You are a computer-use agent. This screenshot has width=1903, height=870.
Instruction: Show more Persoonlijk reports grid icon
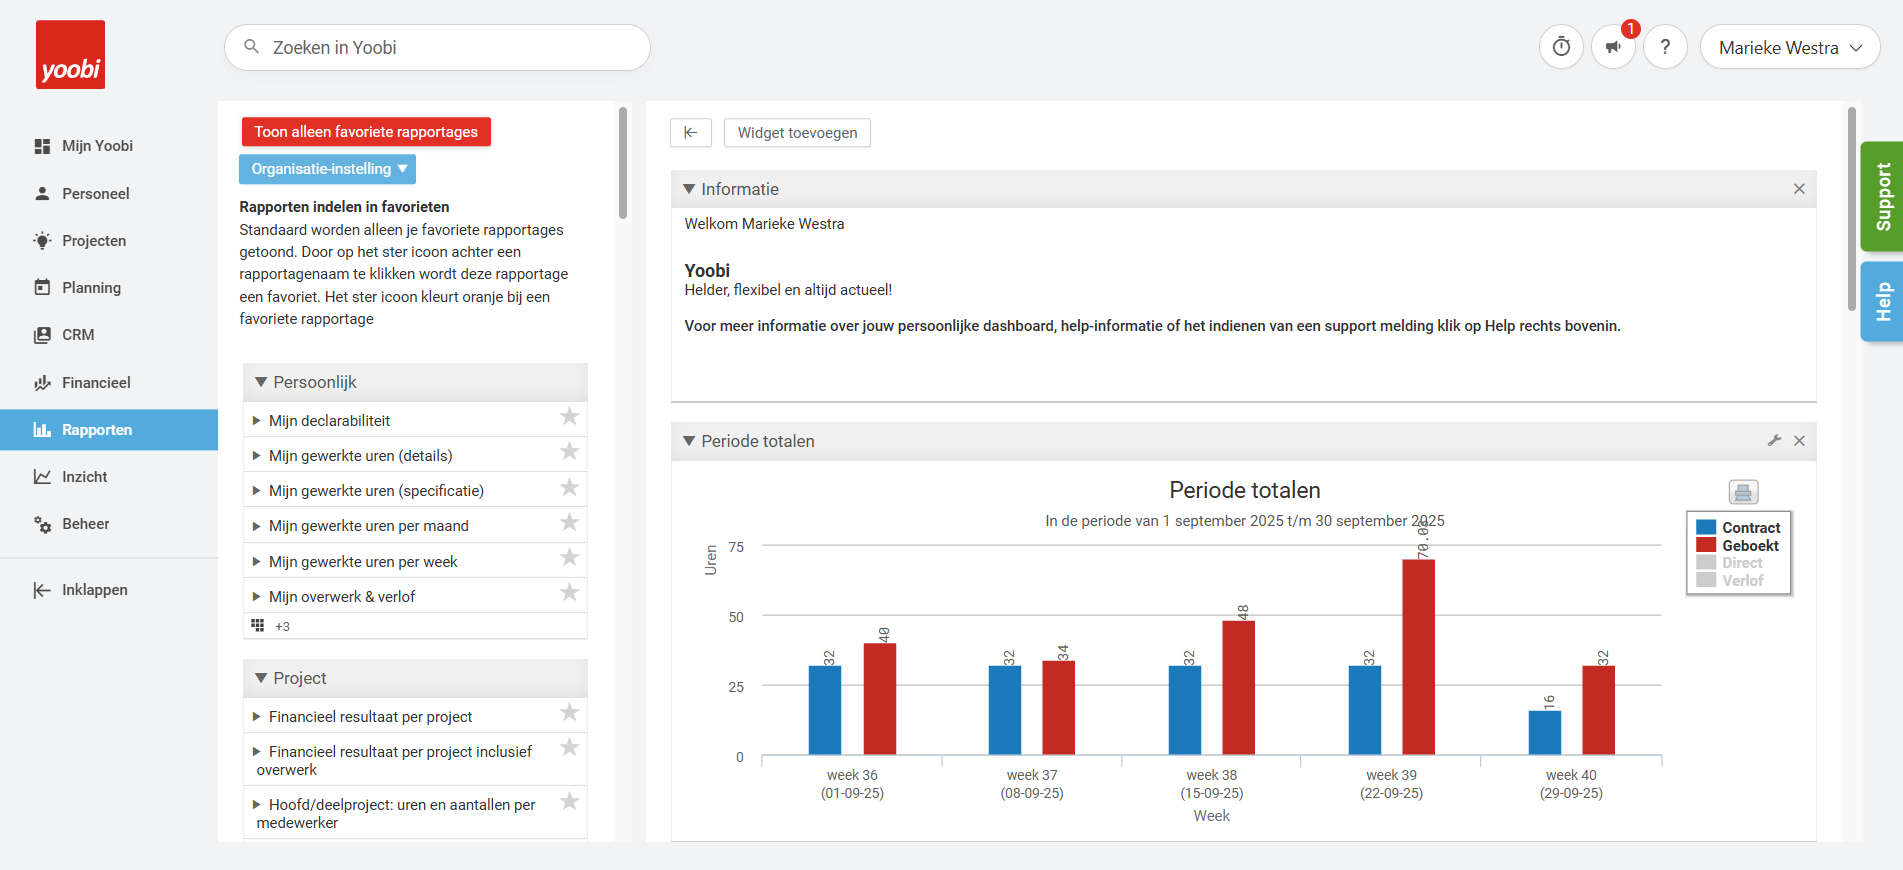(258, 626)
